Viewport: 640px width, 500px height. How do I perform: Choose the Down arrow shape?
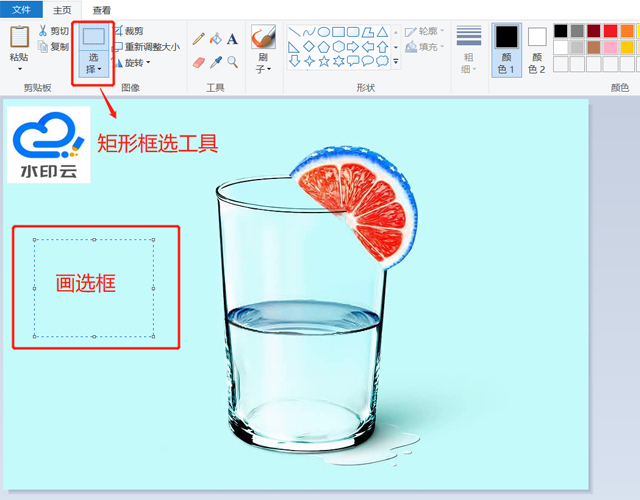click(x=294, y=61)
